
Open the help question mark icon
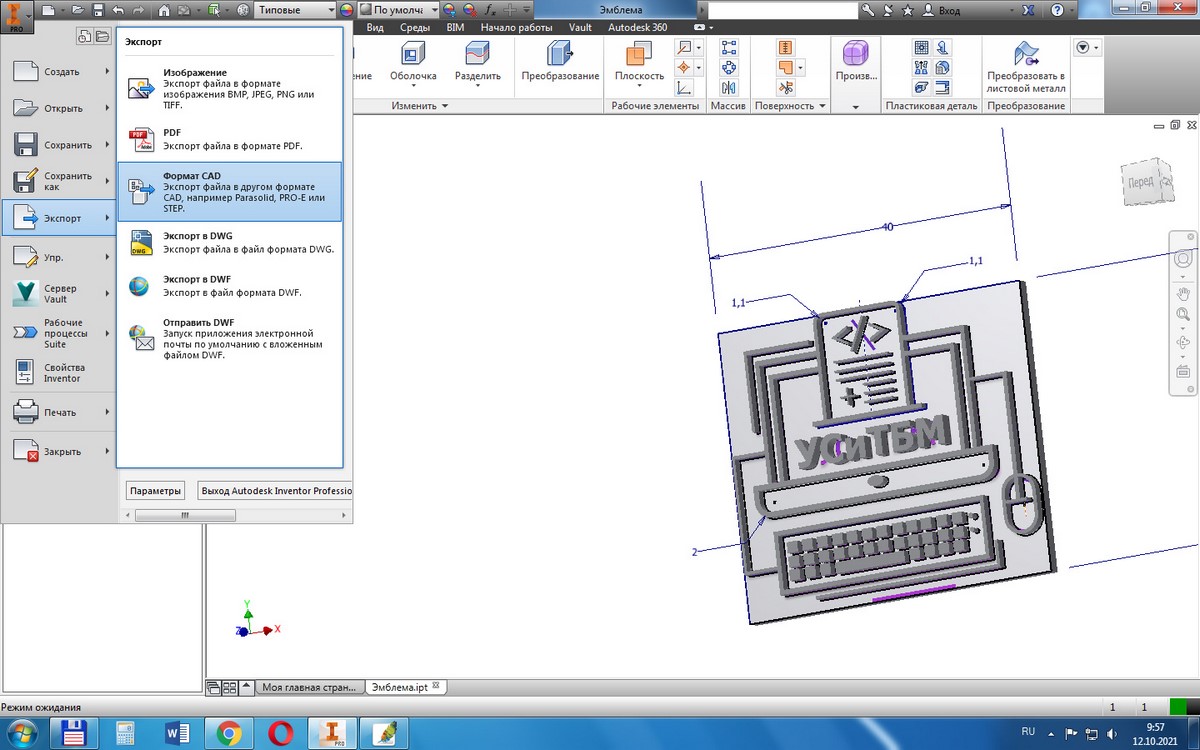[1058, 10]
